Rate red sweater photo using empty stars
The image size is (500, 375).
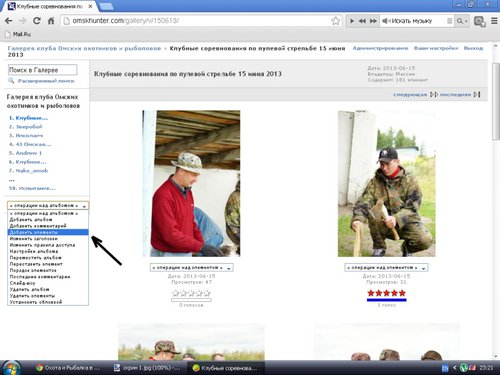[191, 293]
